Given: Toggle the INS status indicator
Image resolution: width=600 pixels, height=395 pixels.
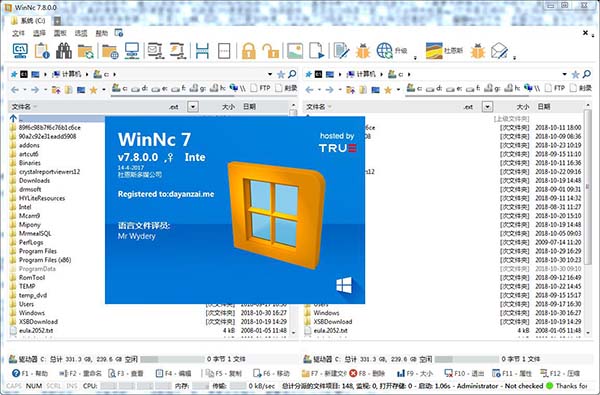Looking at the screenshot, I should point(72,386).
